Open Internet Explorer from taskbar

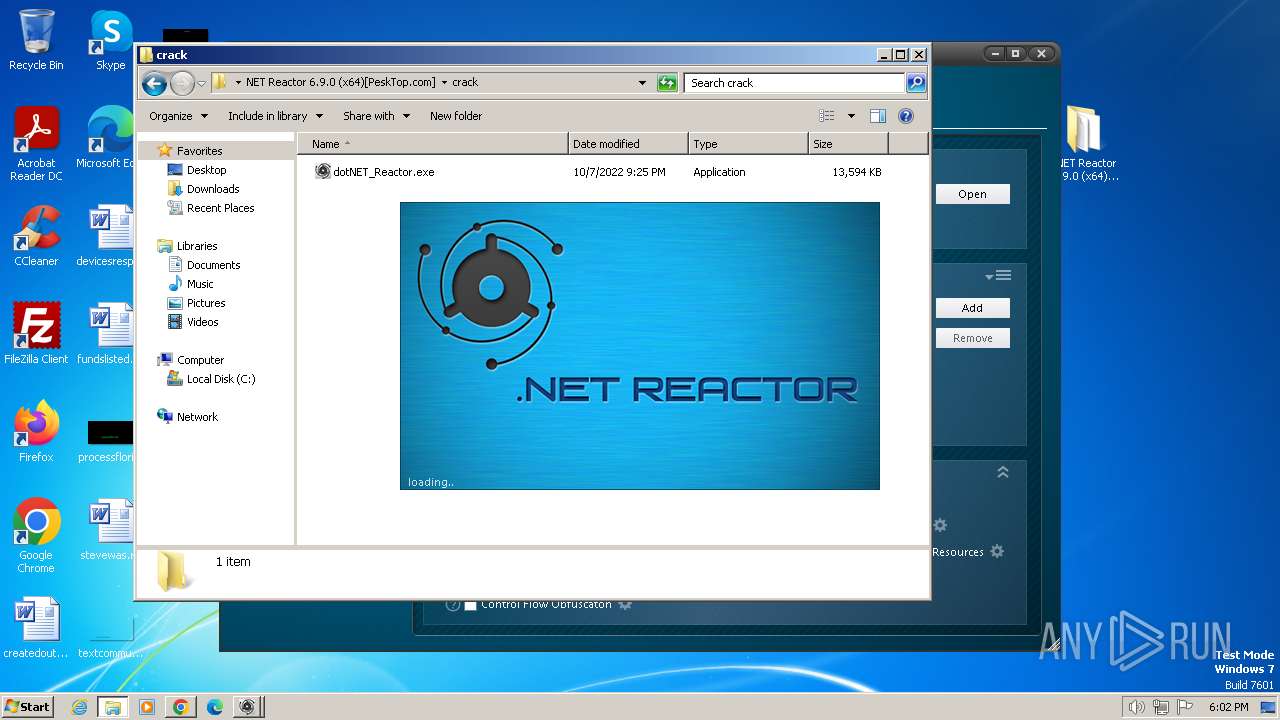[80, 707]
